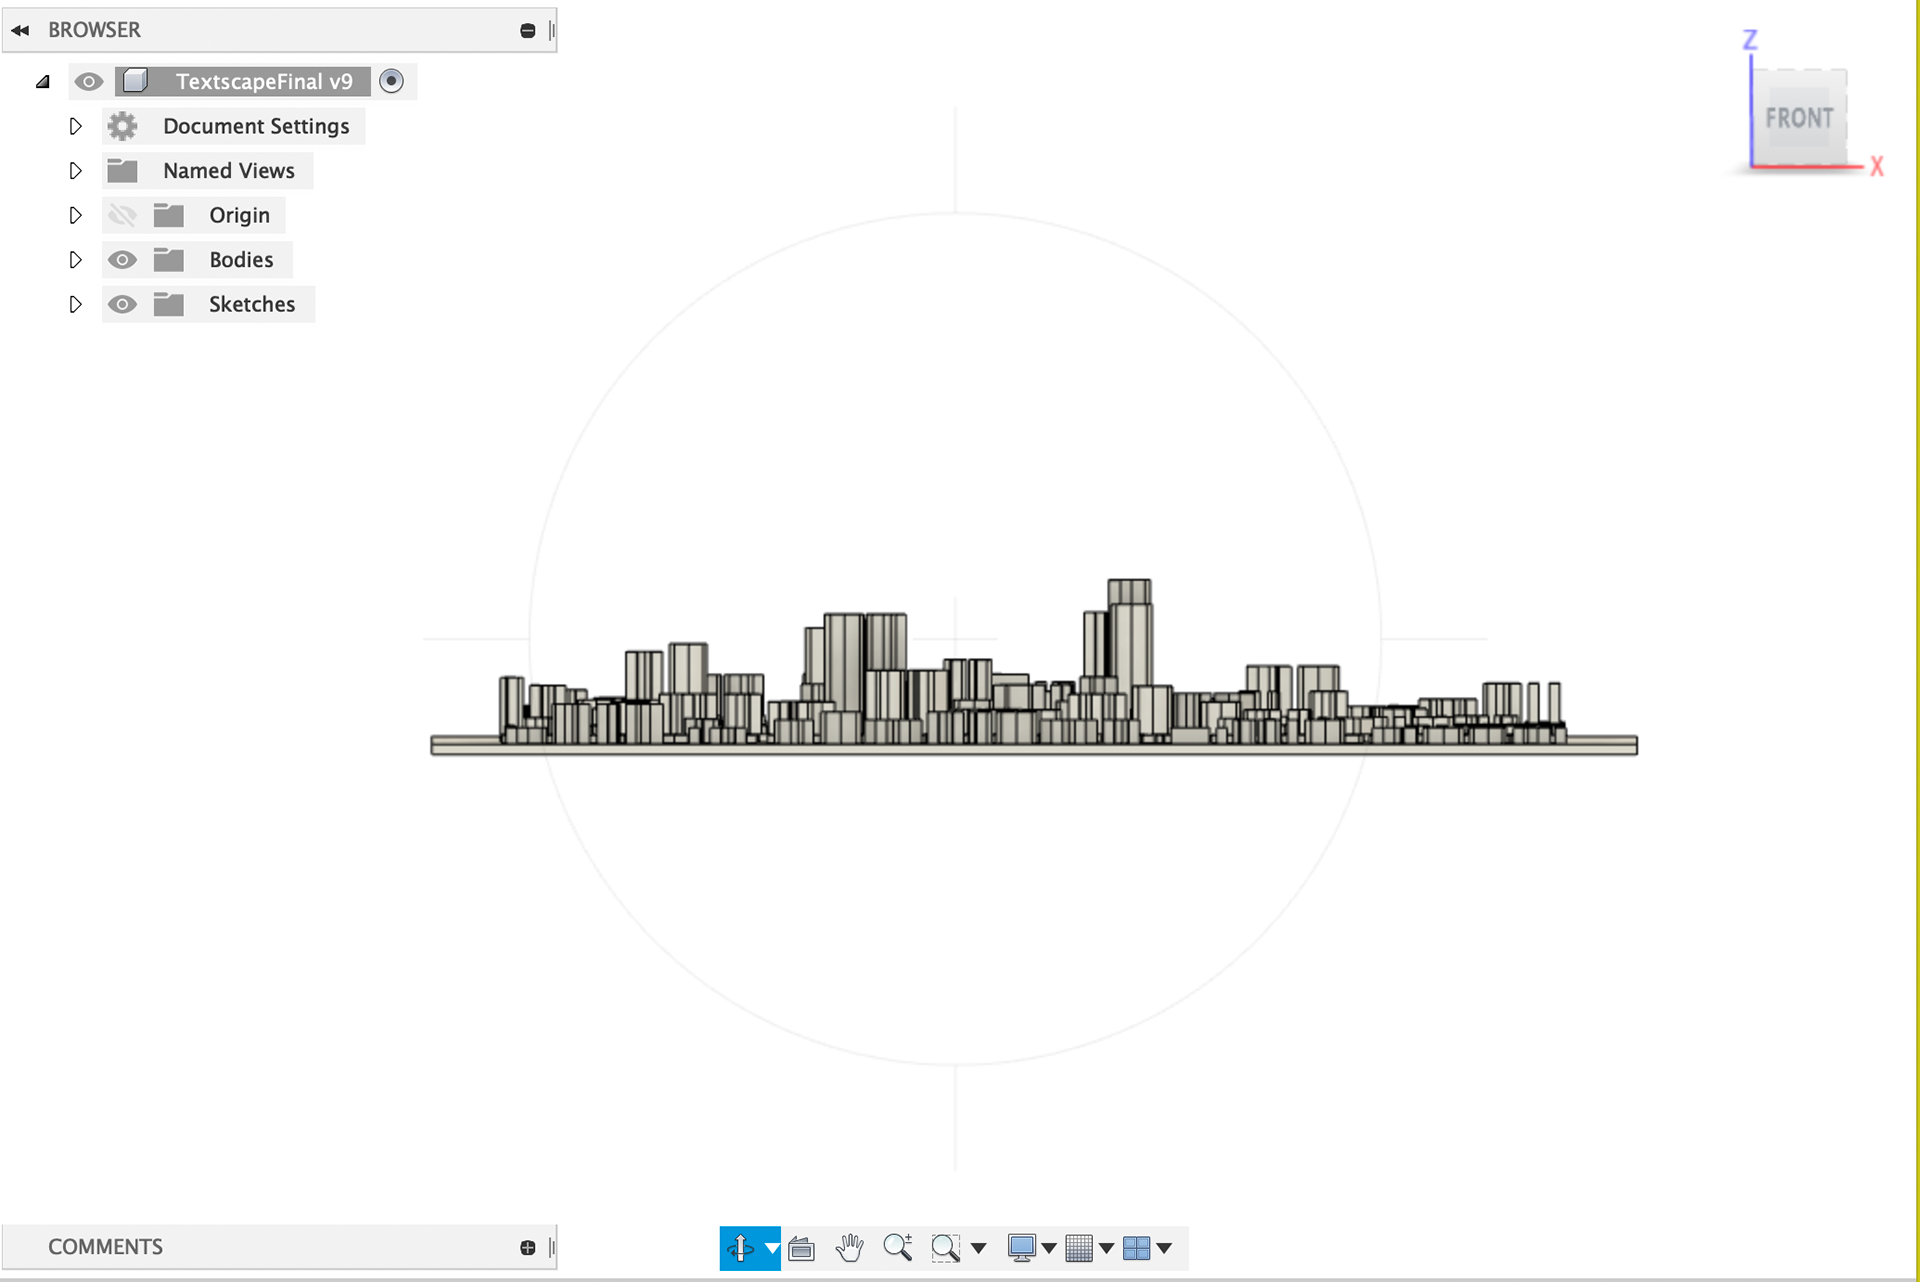Click the Document Settings gear icon
1920x1282 pixels.
122,126
